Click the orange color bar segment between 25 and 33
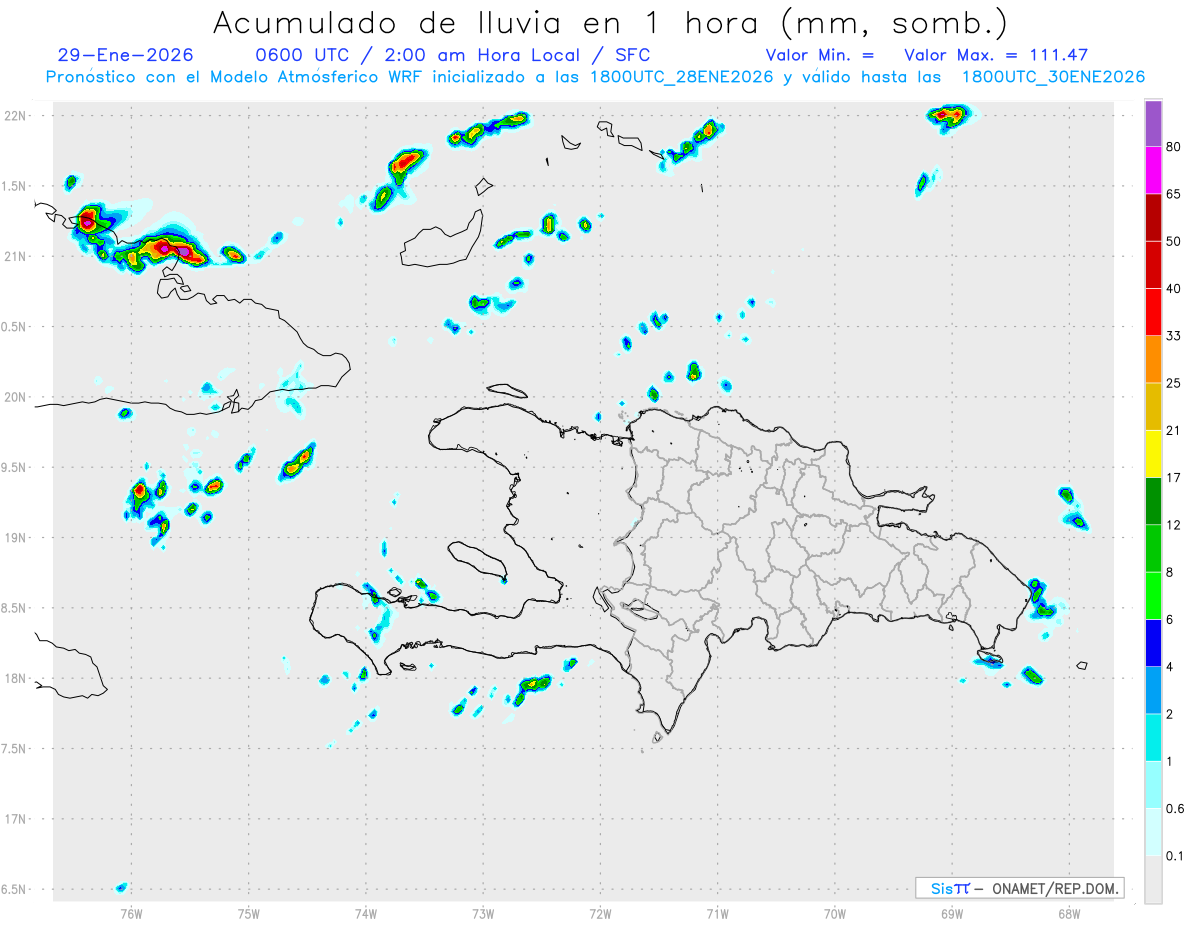The height and width of the screenshot is (927, 1200). point(1153,359)
